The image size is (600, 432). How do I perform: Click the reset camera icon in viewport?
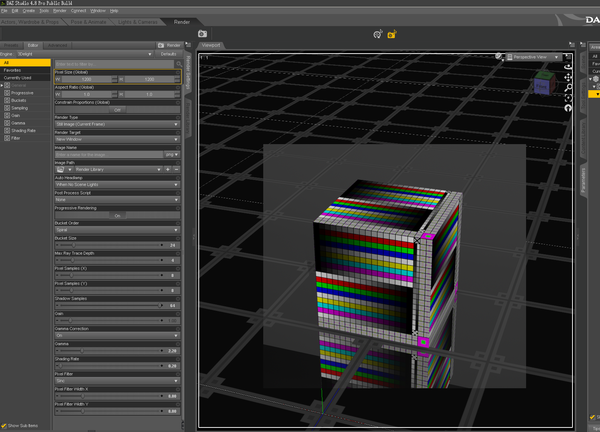[568, 108]
